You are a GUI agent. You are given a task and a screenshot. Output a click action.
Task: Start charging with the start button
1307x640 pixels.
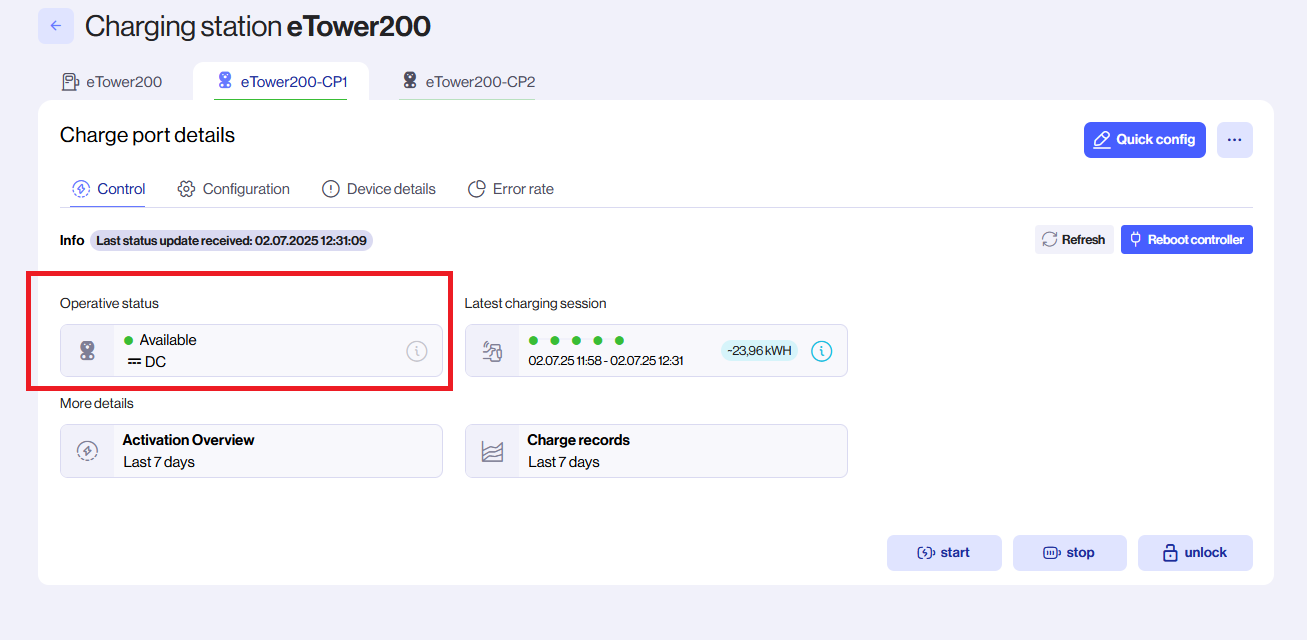(944, 553)
